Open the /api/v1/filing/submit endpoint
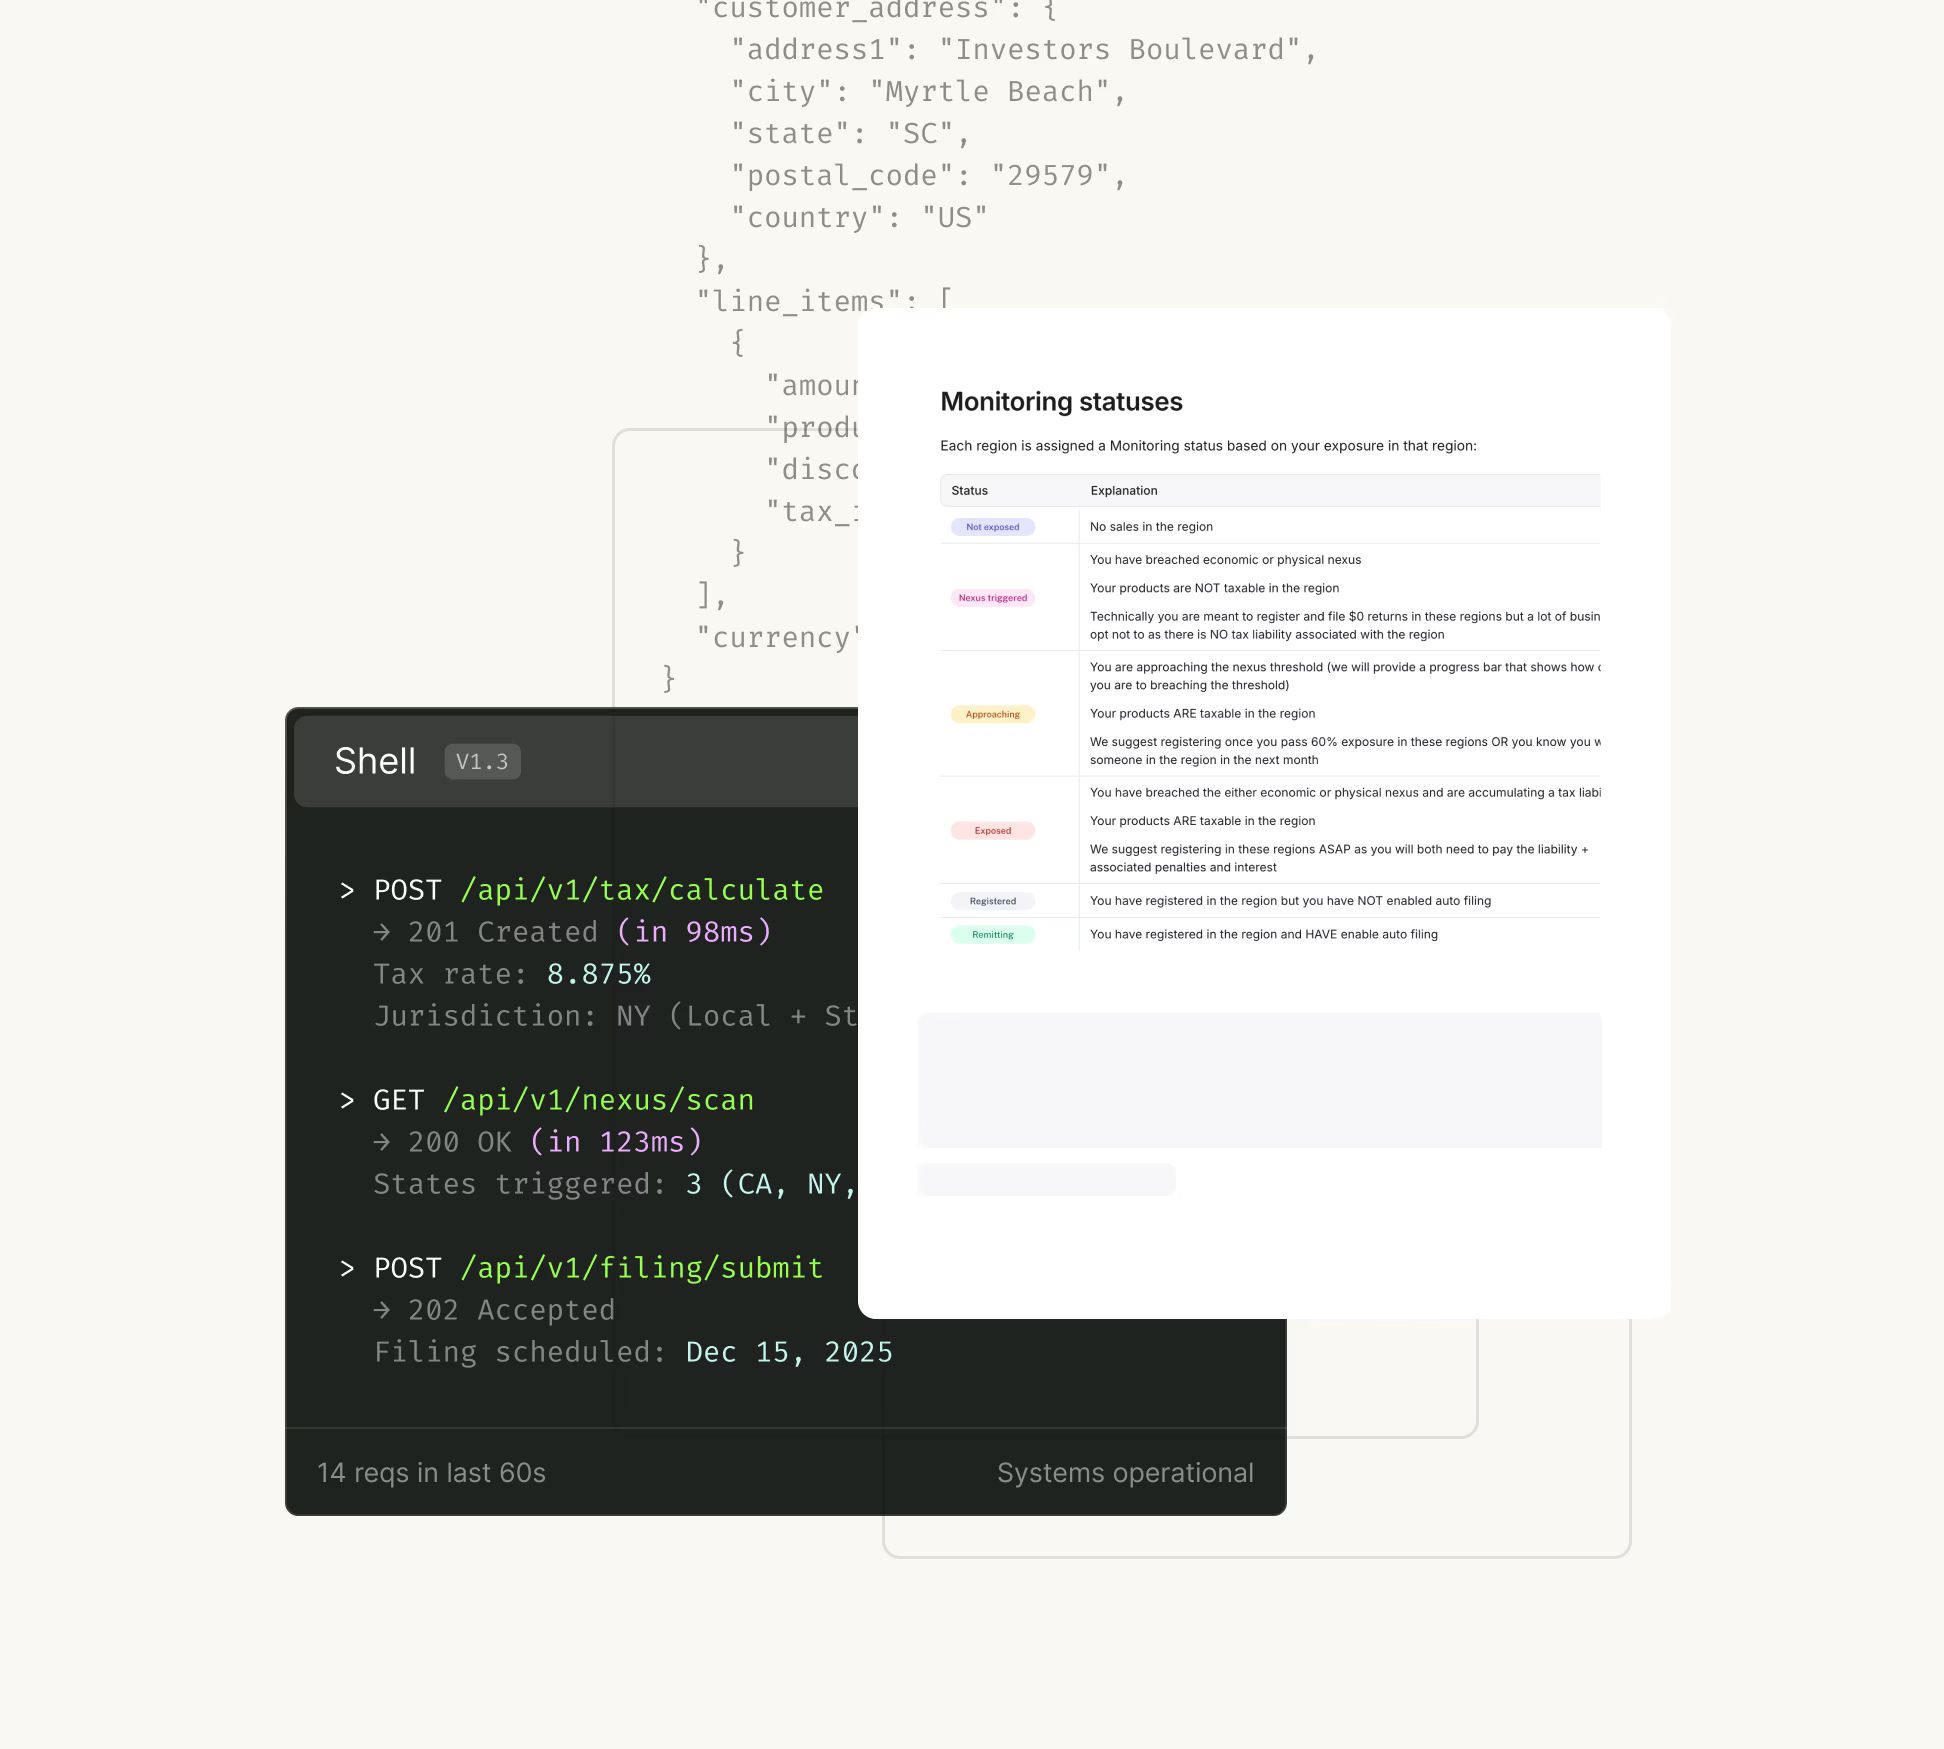 point(642,1268)
